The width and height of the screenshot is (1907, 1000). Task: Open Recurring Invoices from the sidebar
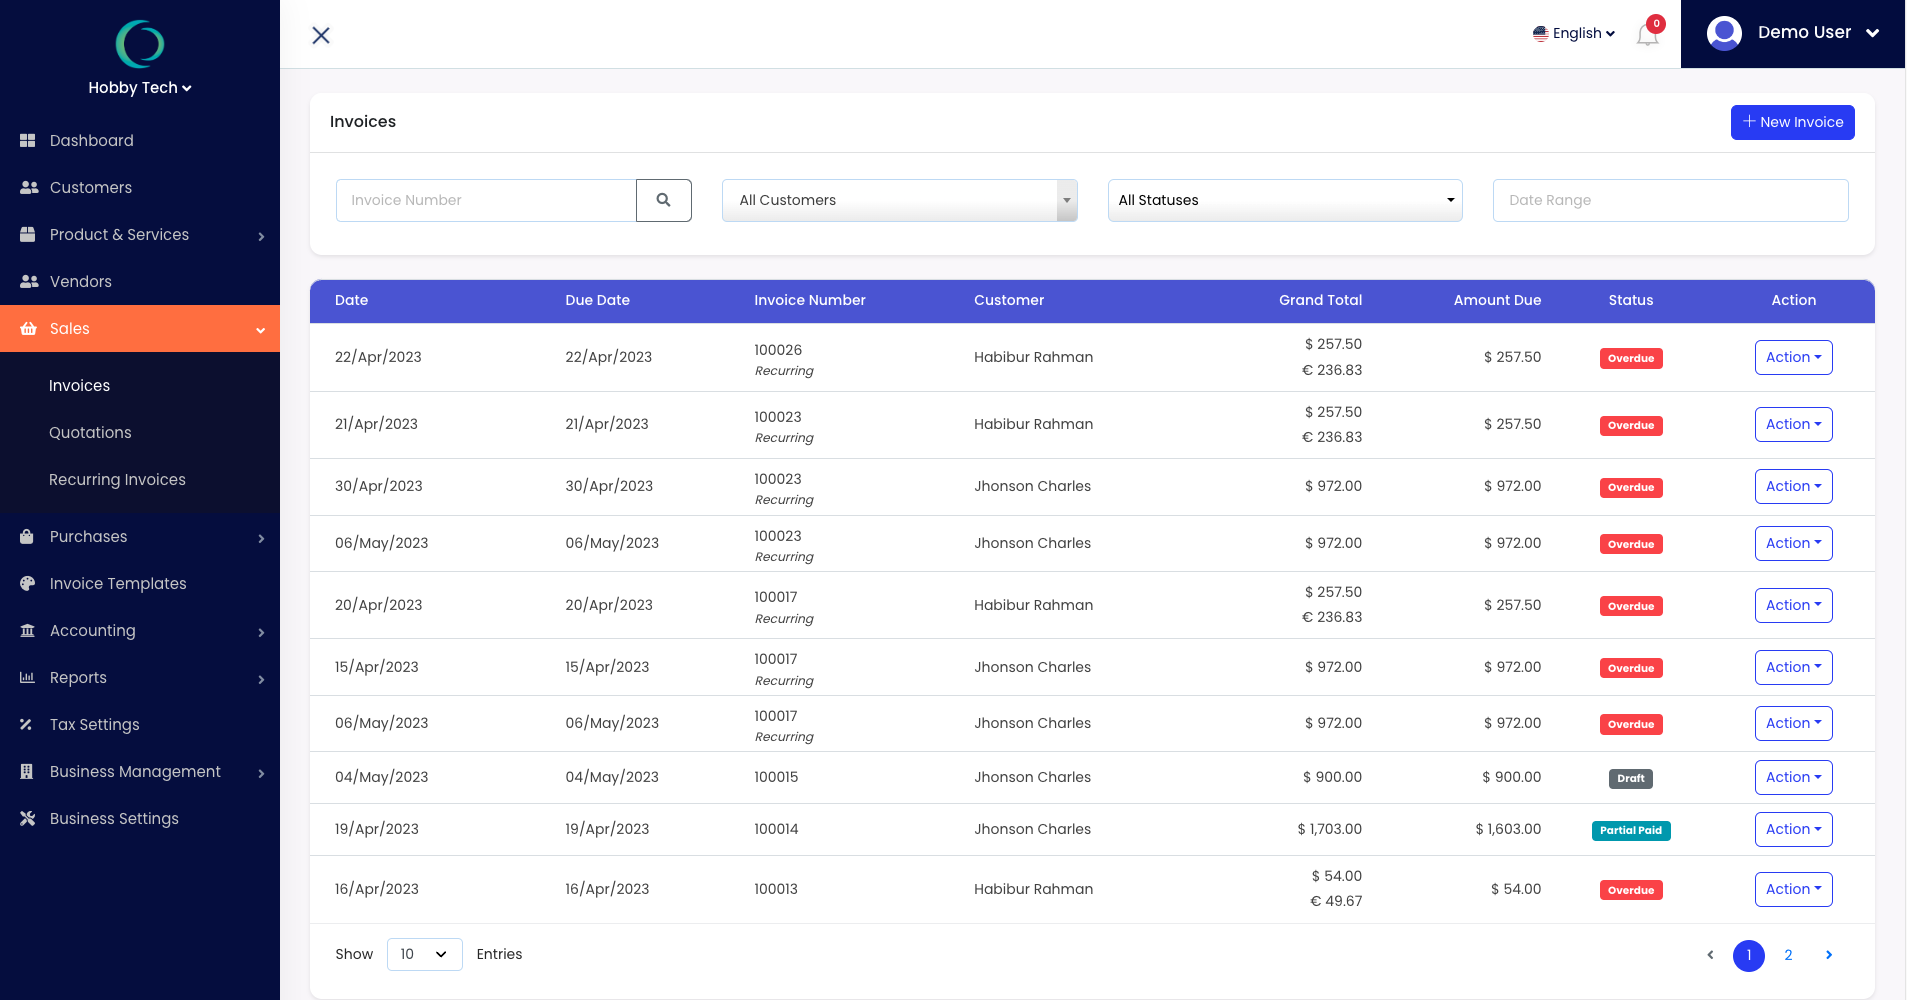tap(117, 479)
